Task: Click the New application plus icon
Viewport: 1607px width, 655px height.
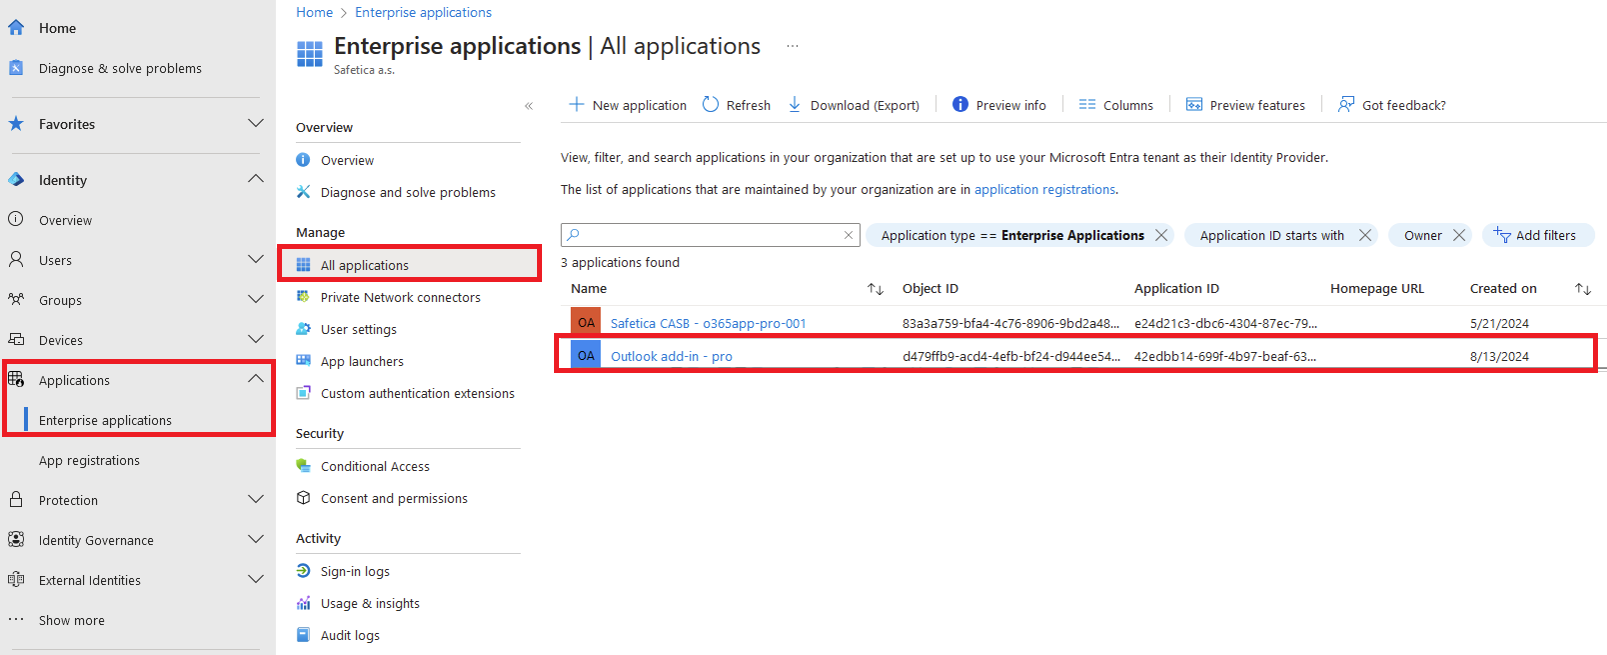Action: click(x=576, y=104)
